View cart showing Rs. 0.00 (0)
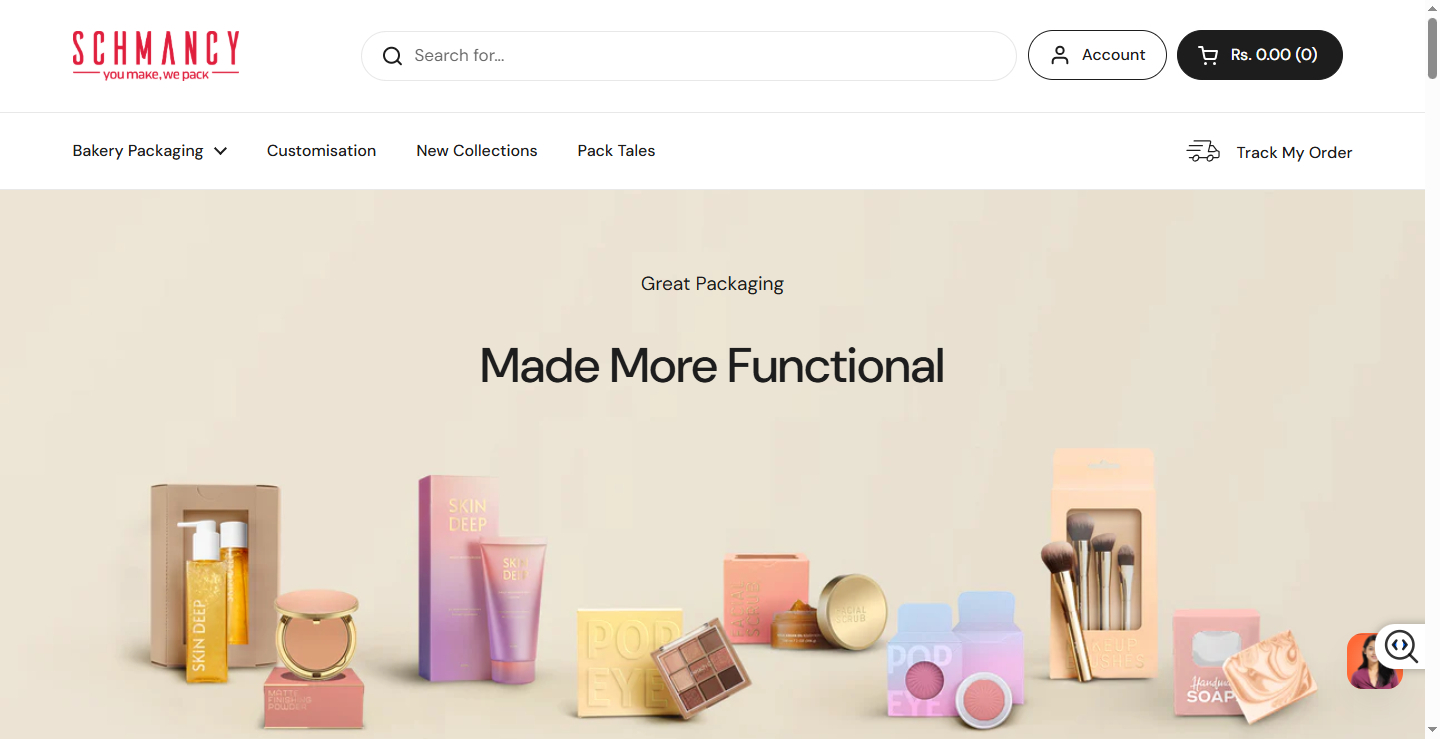The width and height of the screenshot is (1440, 739). tap(1260, 55)
